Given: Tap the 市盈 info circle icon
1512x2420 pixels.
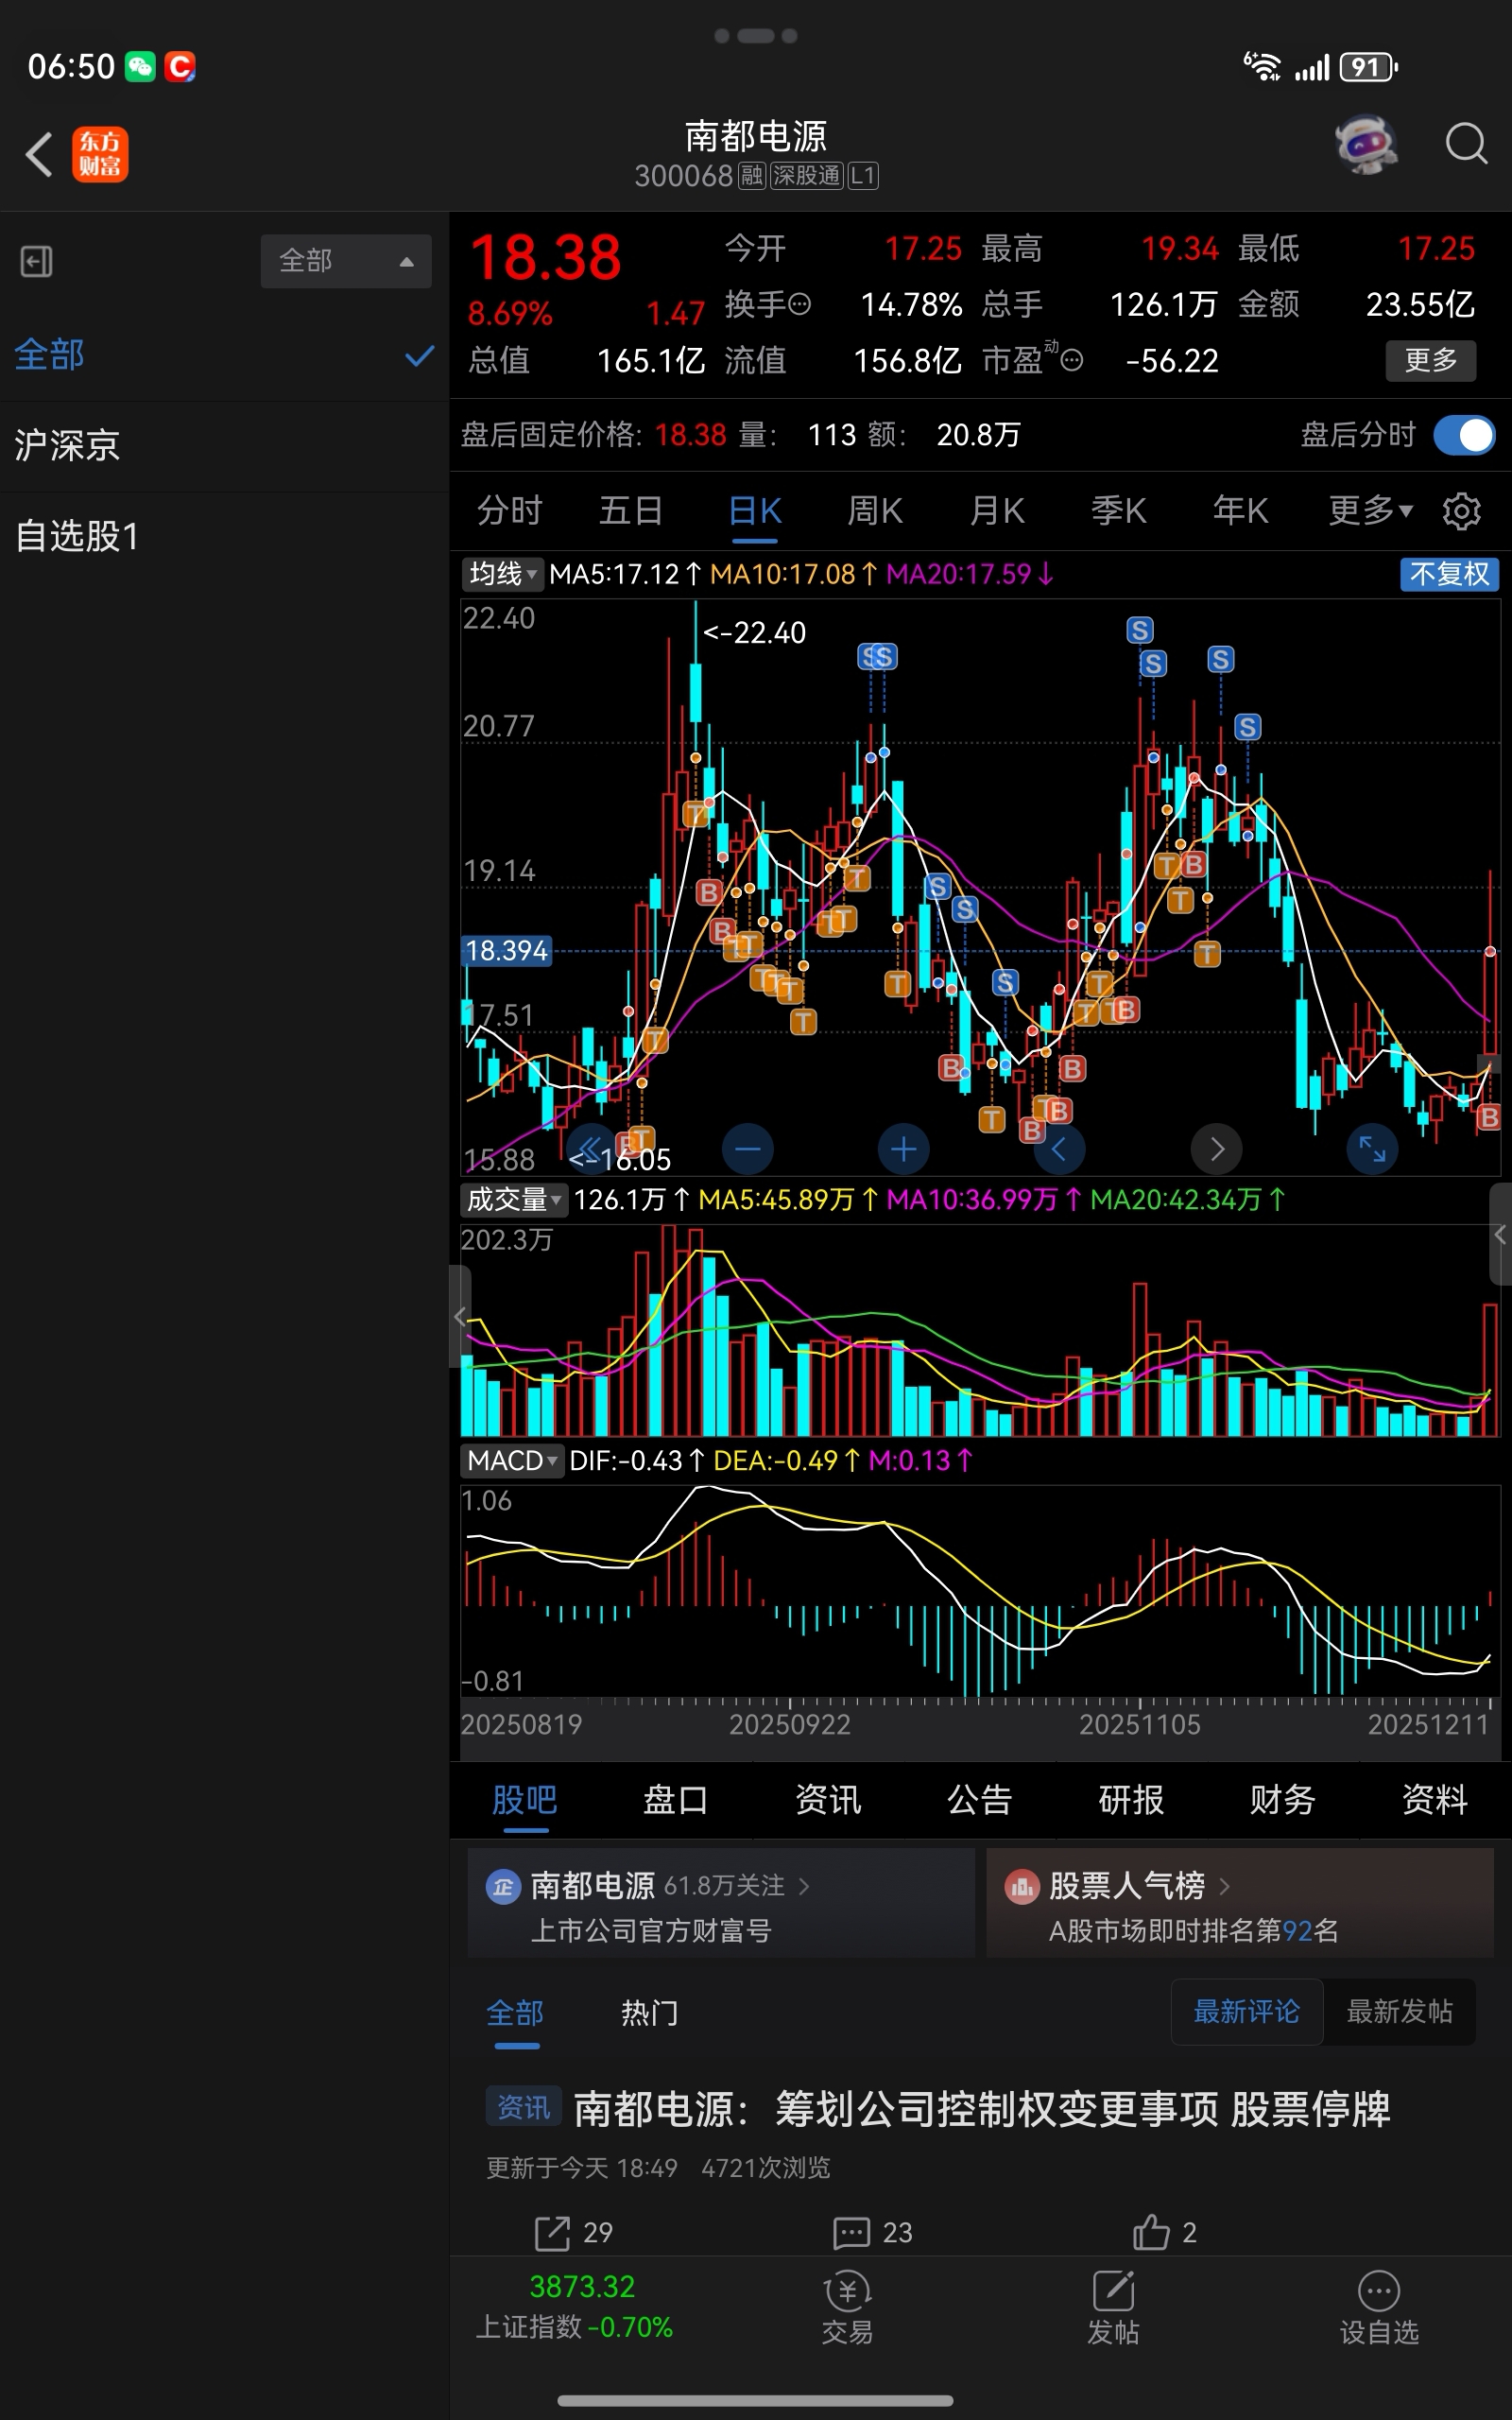Looking at the screenshot, I should click(x=1071, y=360).
